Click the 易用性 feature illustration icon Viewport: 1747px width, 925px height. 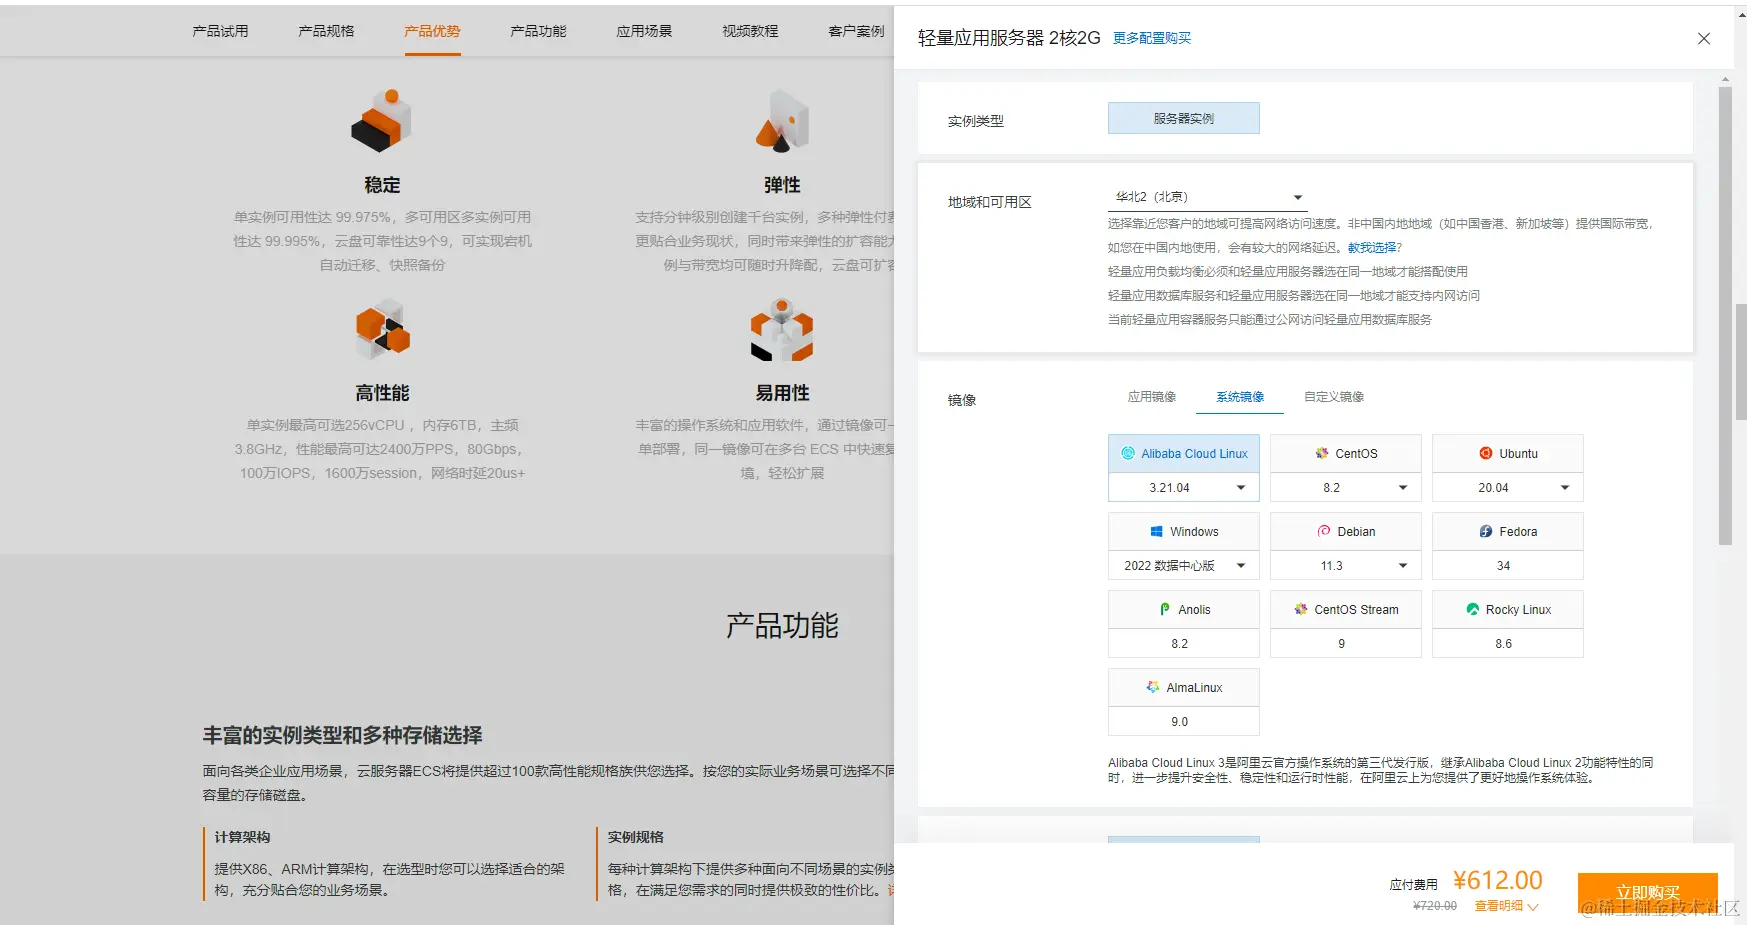tap(782, 329)
